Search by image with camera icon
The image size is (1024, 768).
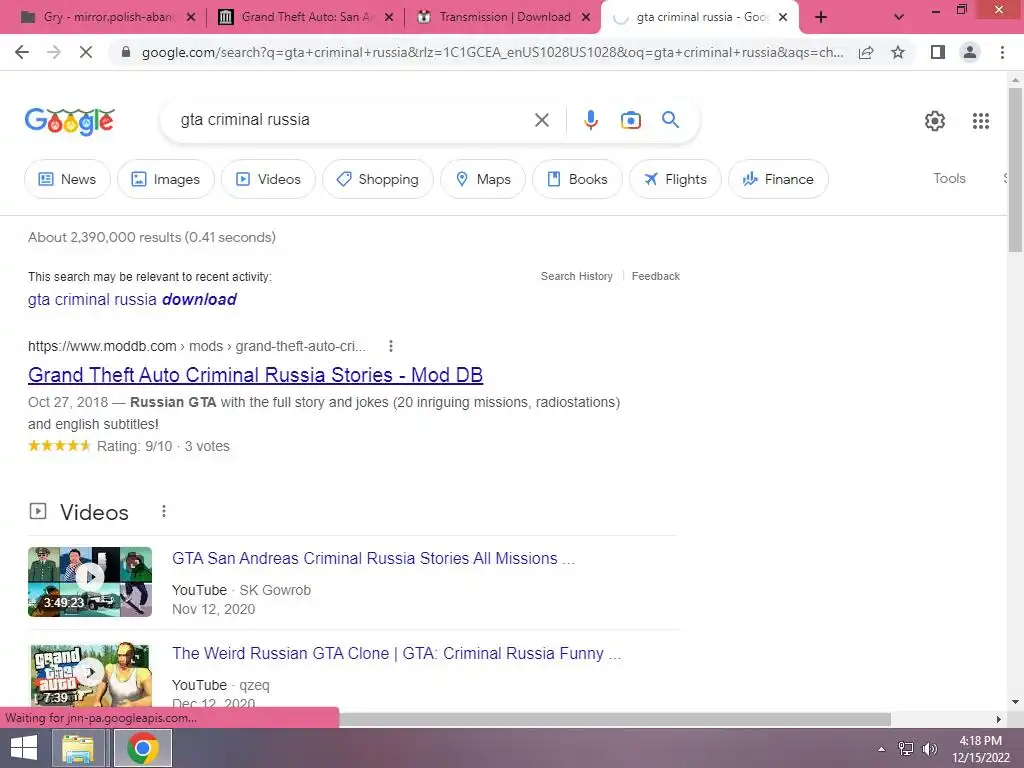point(630,120)
